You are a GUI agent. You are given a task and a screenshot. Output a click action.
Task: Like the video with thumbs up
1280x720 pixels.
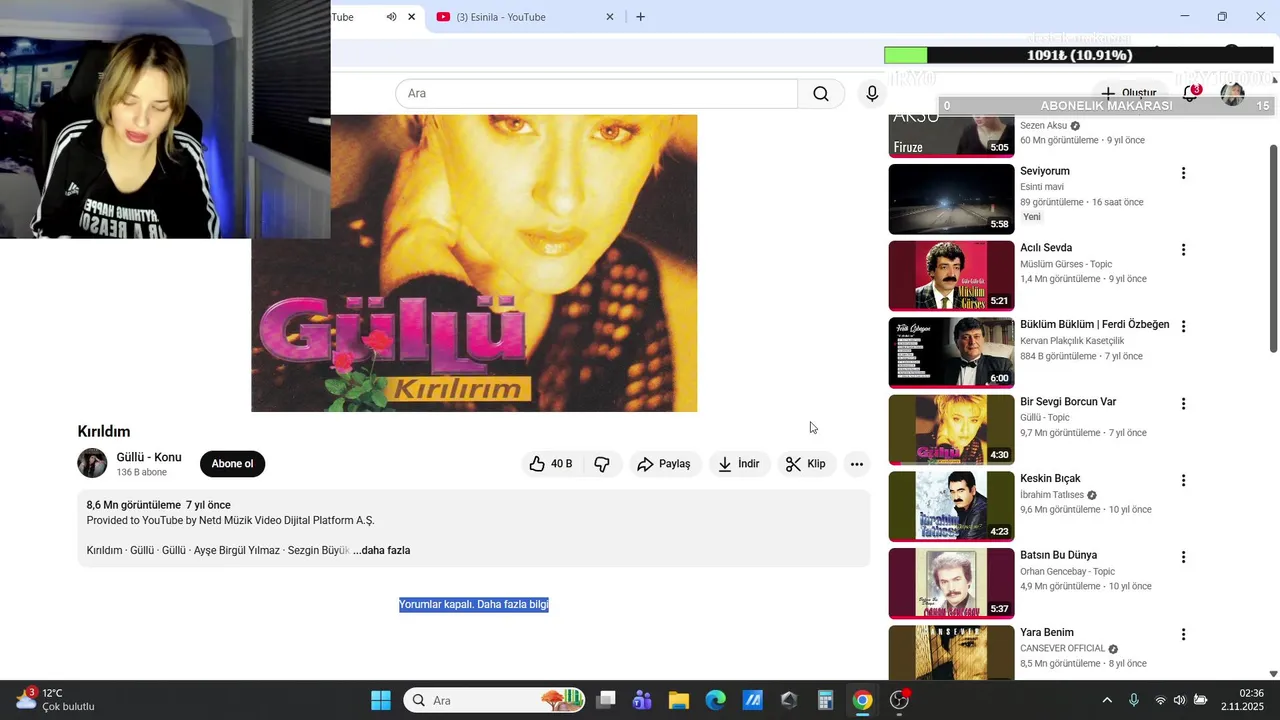[551, 464]
